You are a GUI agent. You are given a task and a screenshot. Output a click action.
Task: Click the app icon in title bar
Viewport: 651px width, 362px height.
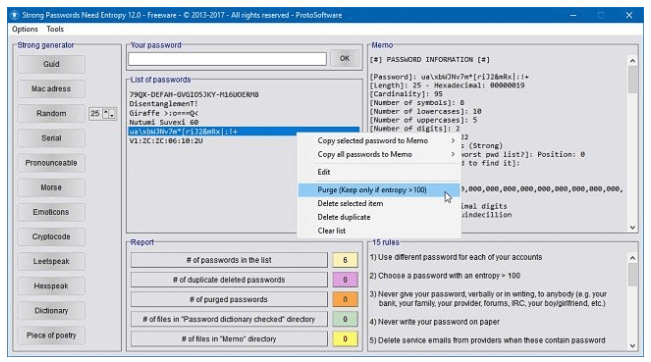[x=15, y=15]
